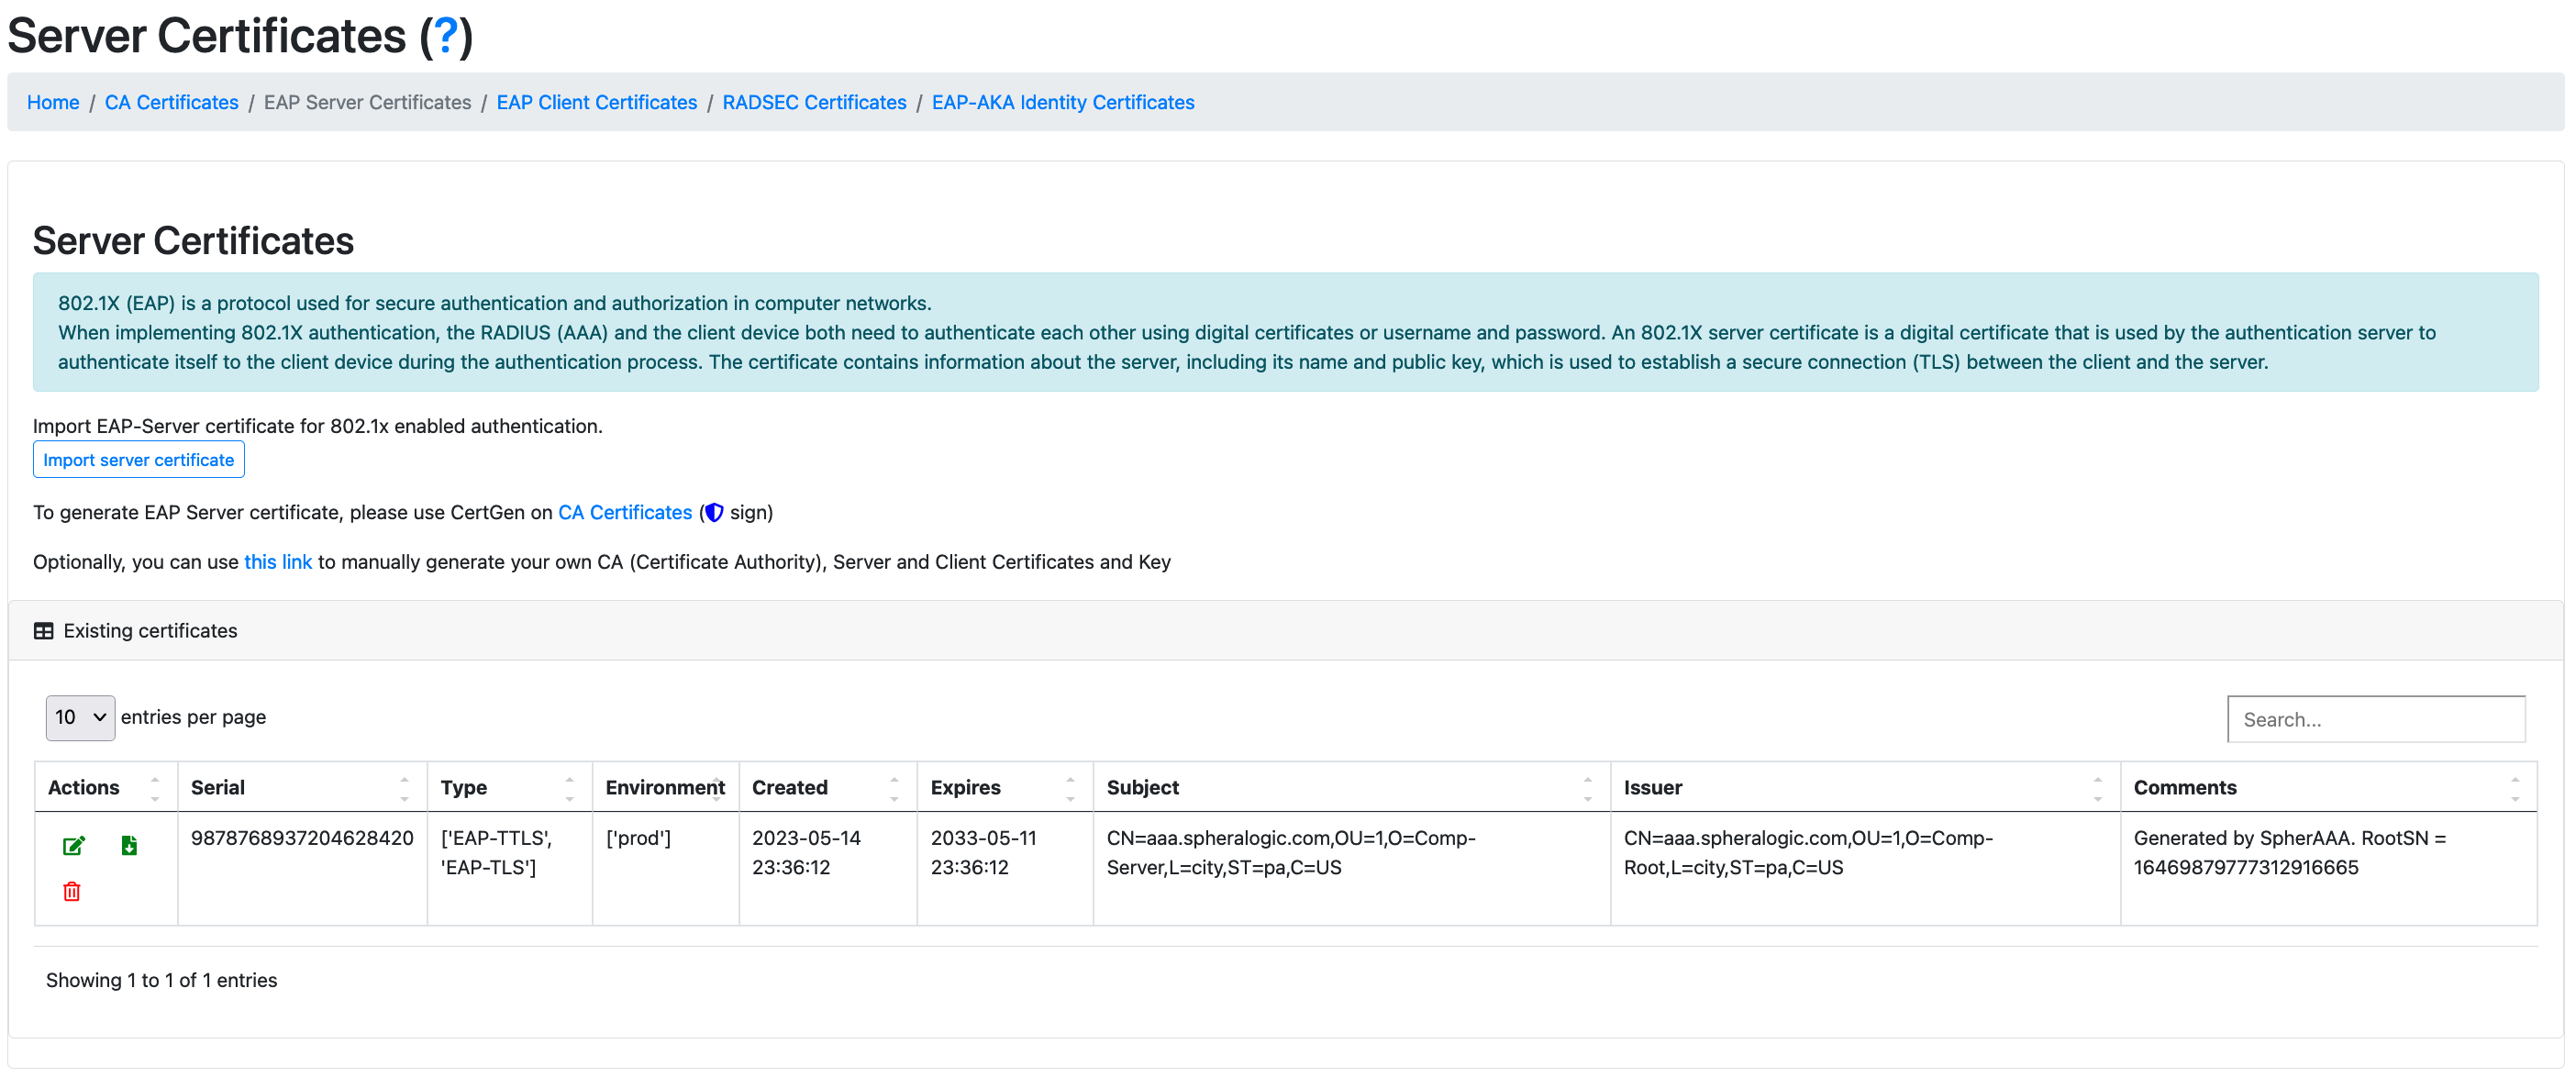Open RADSEC Certificates breadcrumb
This screenshot has width=2576, height=1077.
pyautogui.click(x=814, y=103)
